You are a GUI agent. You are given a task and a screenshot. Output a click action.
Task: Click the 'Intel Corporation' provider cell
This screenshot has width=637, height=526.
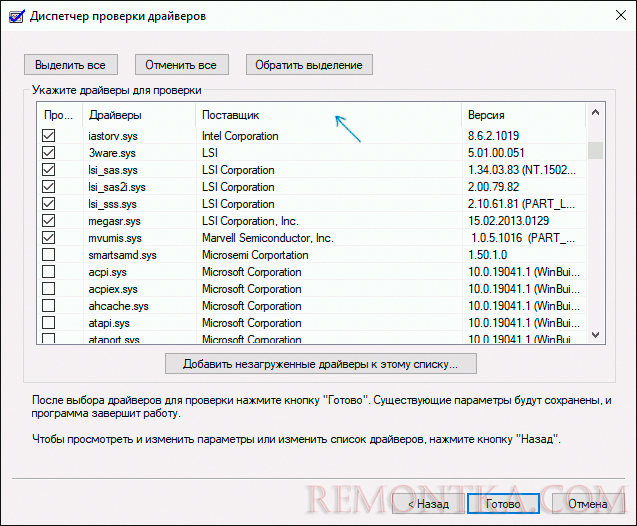point(240,136)
